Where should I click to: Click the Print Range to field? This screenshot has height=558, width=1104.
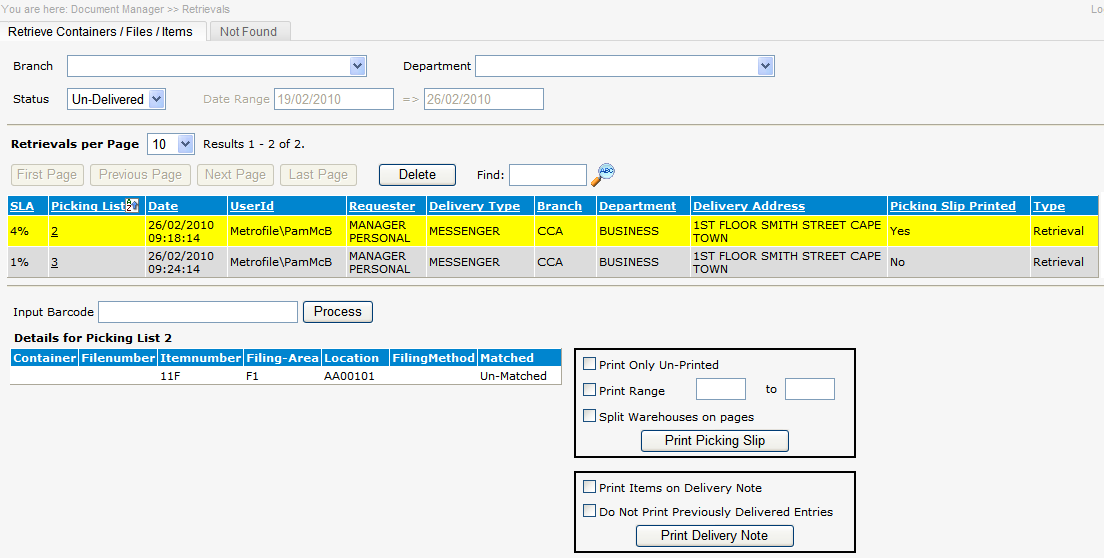810,389
